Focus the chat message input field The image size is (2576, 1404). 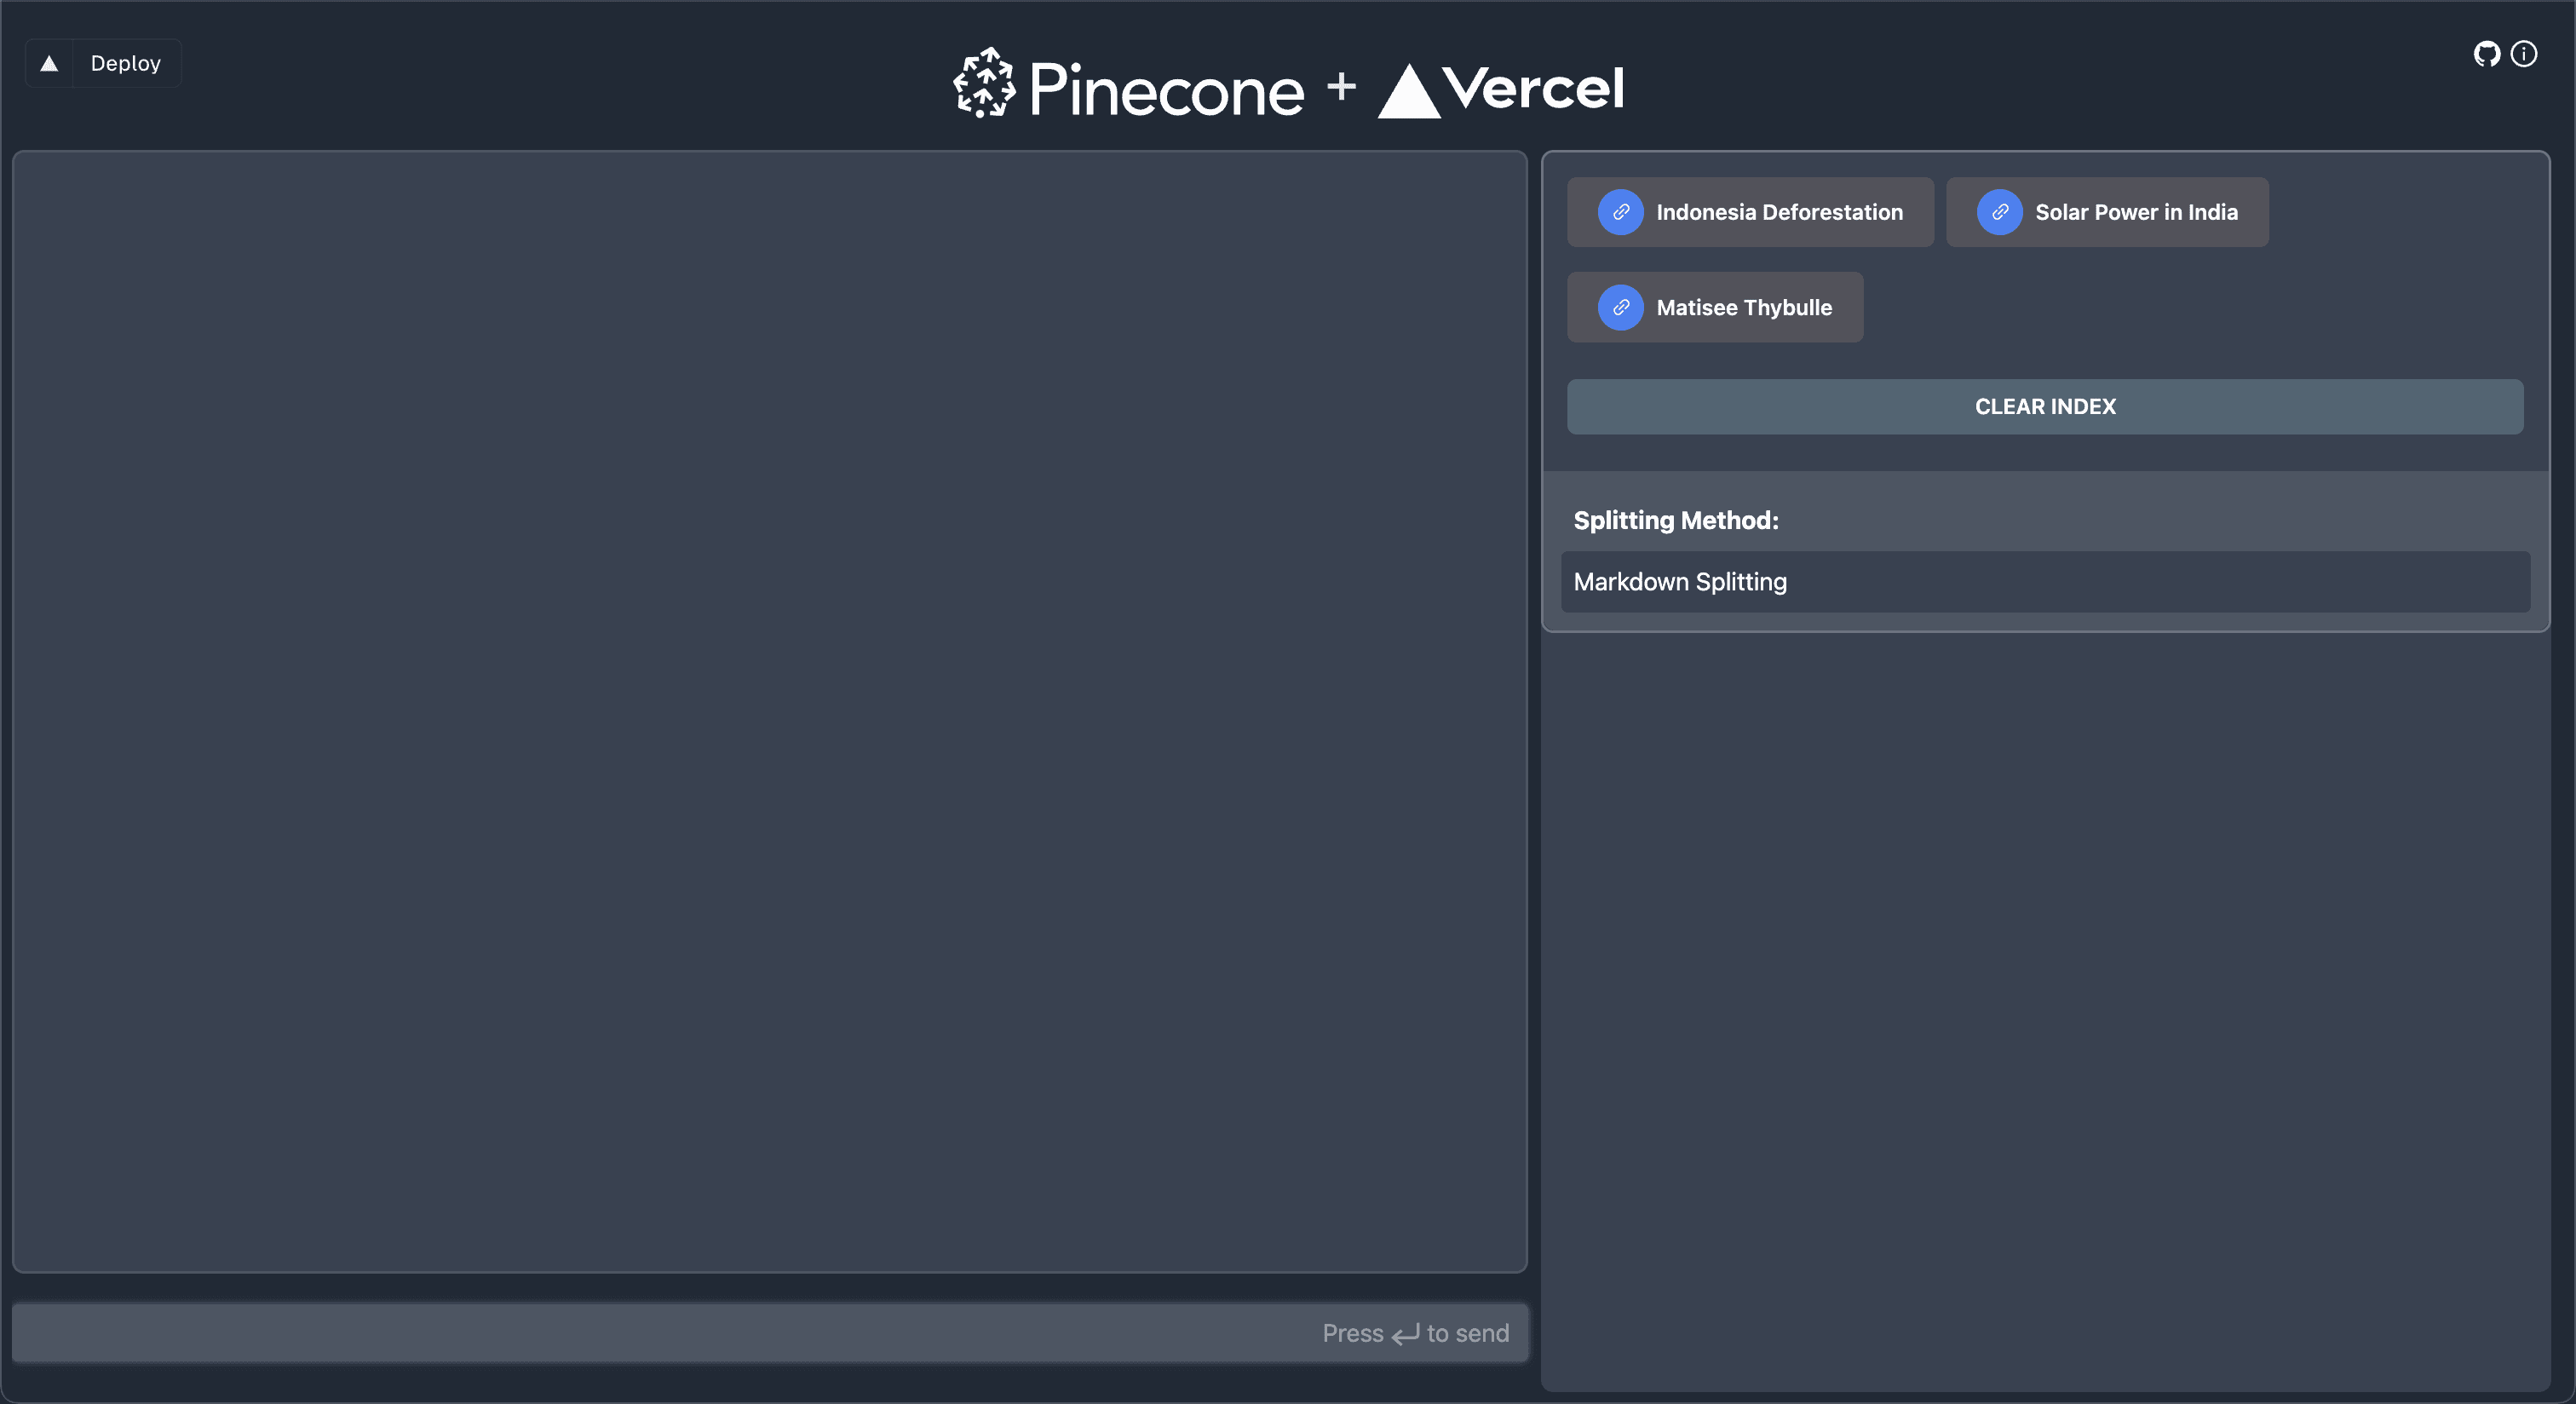click(660, 1333)
